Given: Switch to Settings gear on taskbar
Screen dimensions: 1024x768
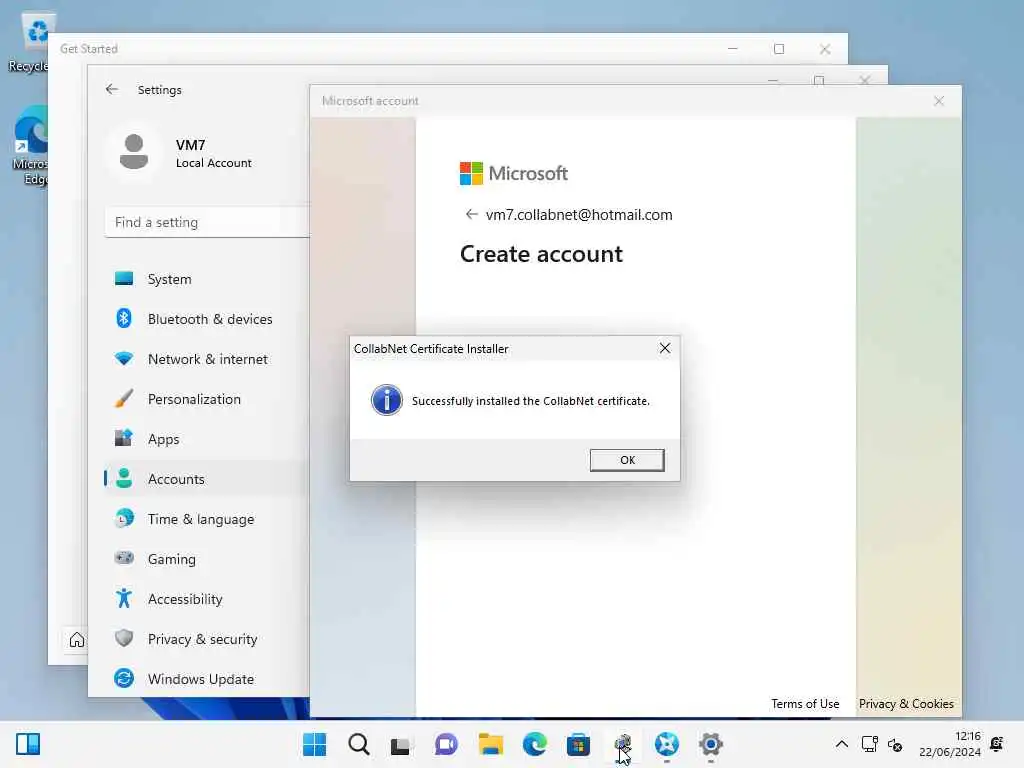Looking at the screenshot, I should (711, 744).
